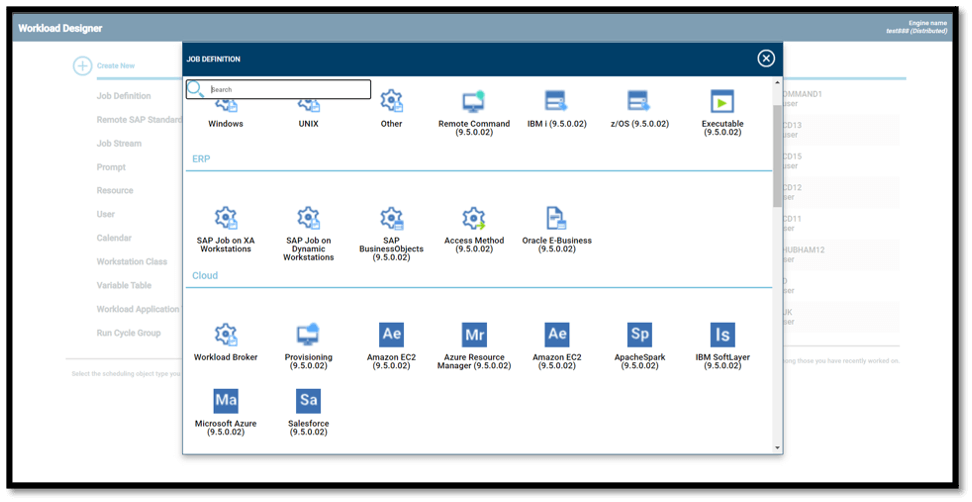The width and height of the screenshot is (972, 502).
Task: Open Remote SAP Standard in Create New list
Action: tap(139, 120)
